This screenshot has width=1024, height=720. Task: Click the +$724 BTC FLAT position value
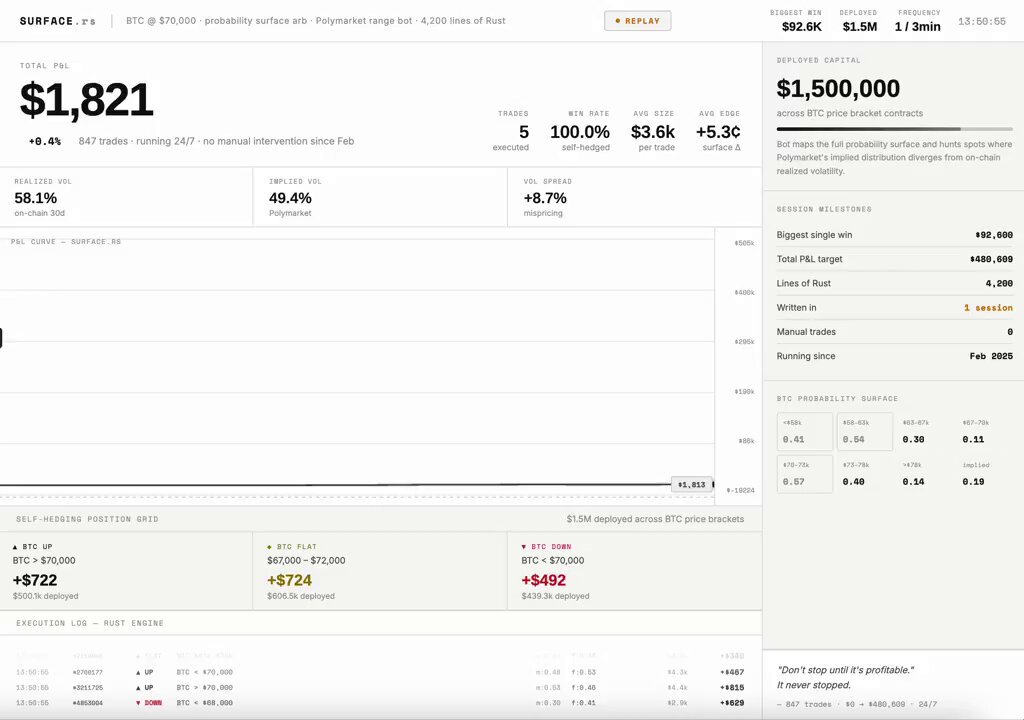pyautogui.click(x=289, y=580)
